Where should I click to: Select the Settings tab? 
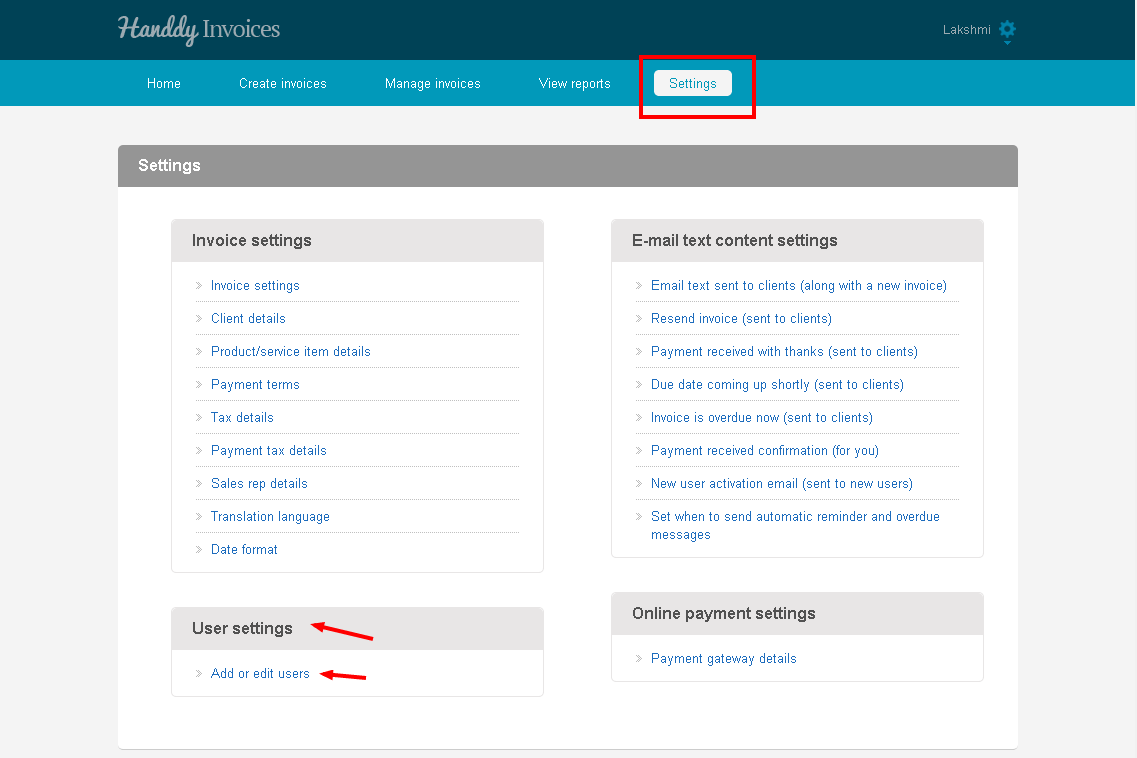pyautogui.click(x=692, y=83)
